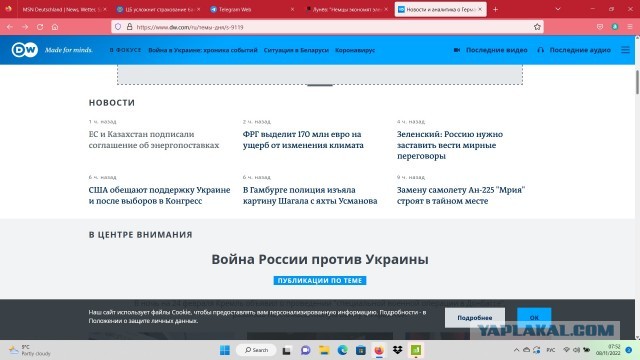Click Firefox icon on taskbar
Image resolution: width=640 pixels, height=360 pixels.
coord(379,350)
